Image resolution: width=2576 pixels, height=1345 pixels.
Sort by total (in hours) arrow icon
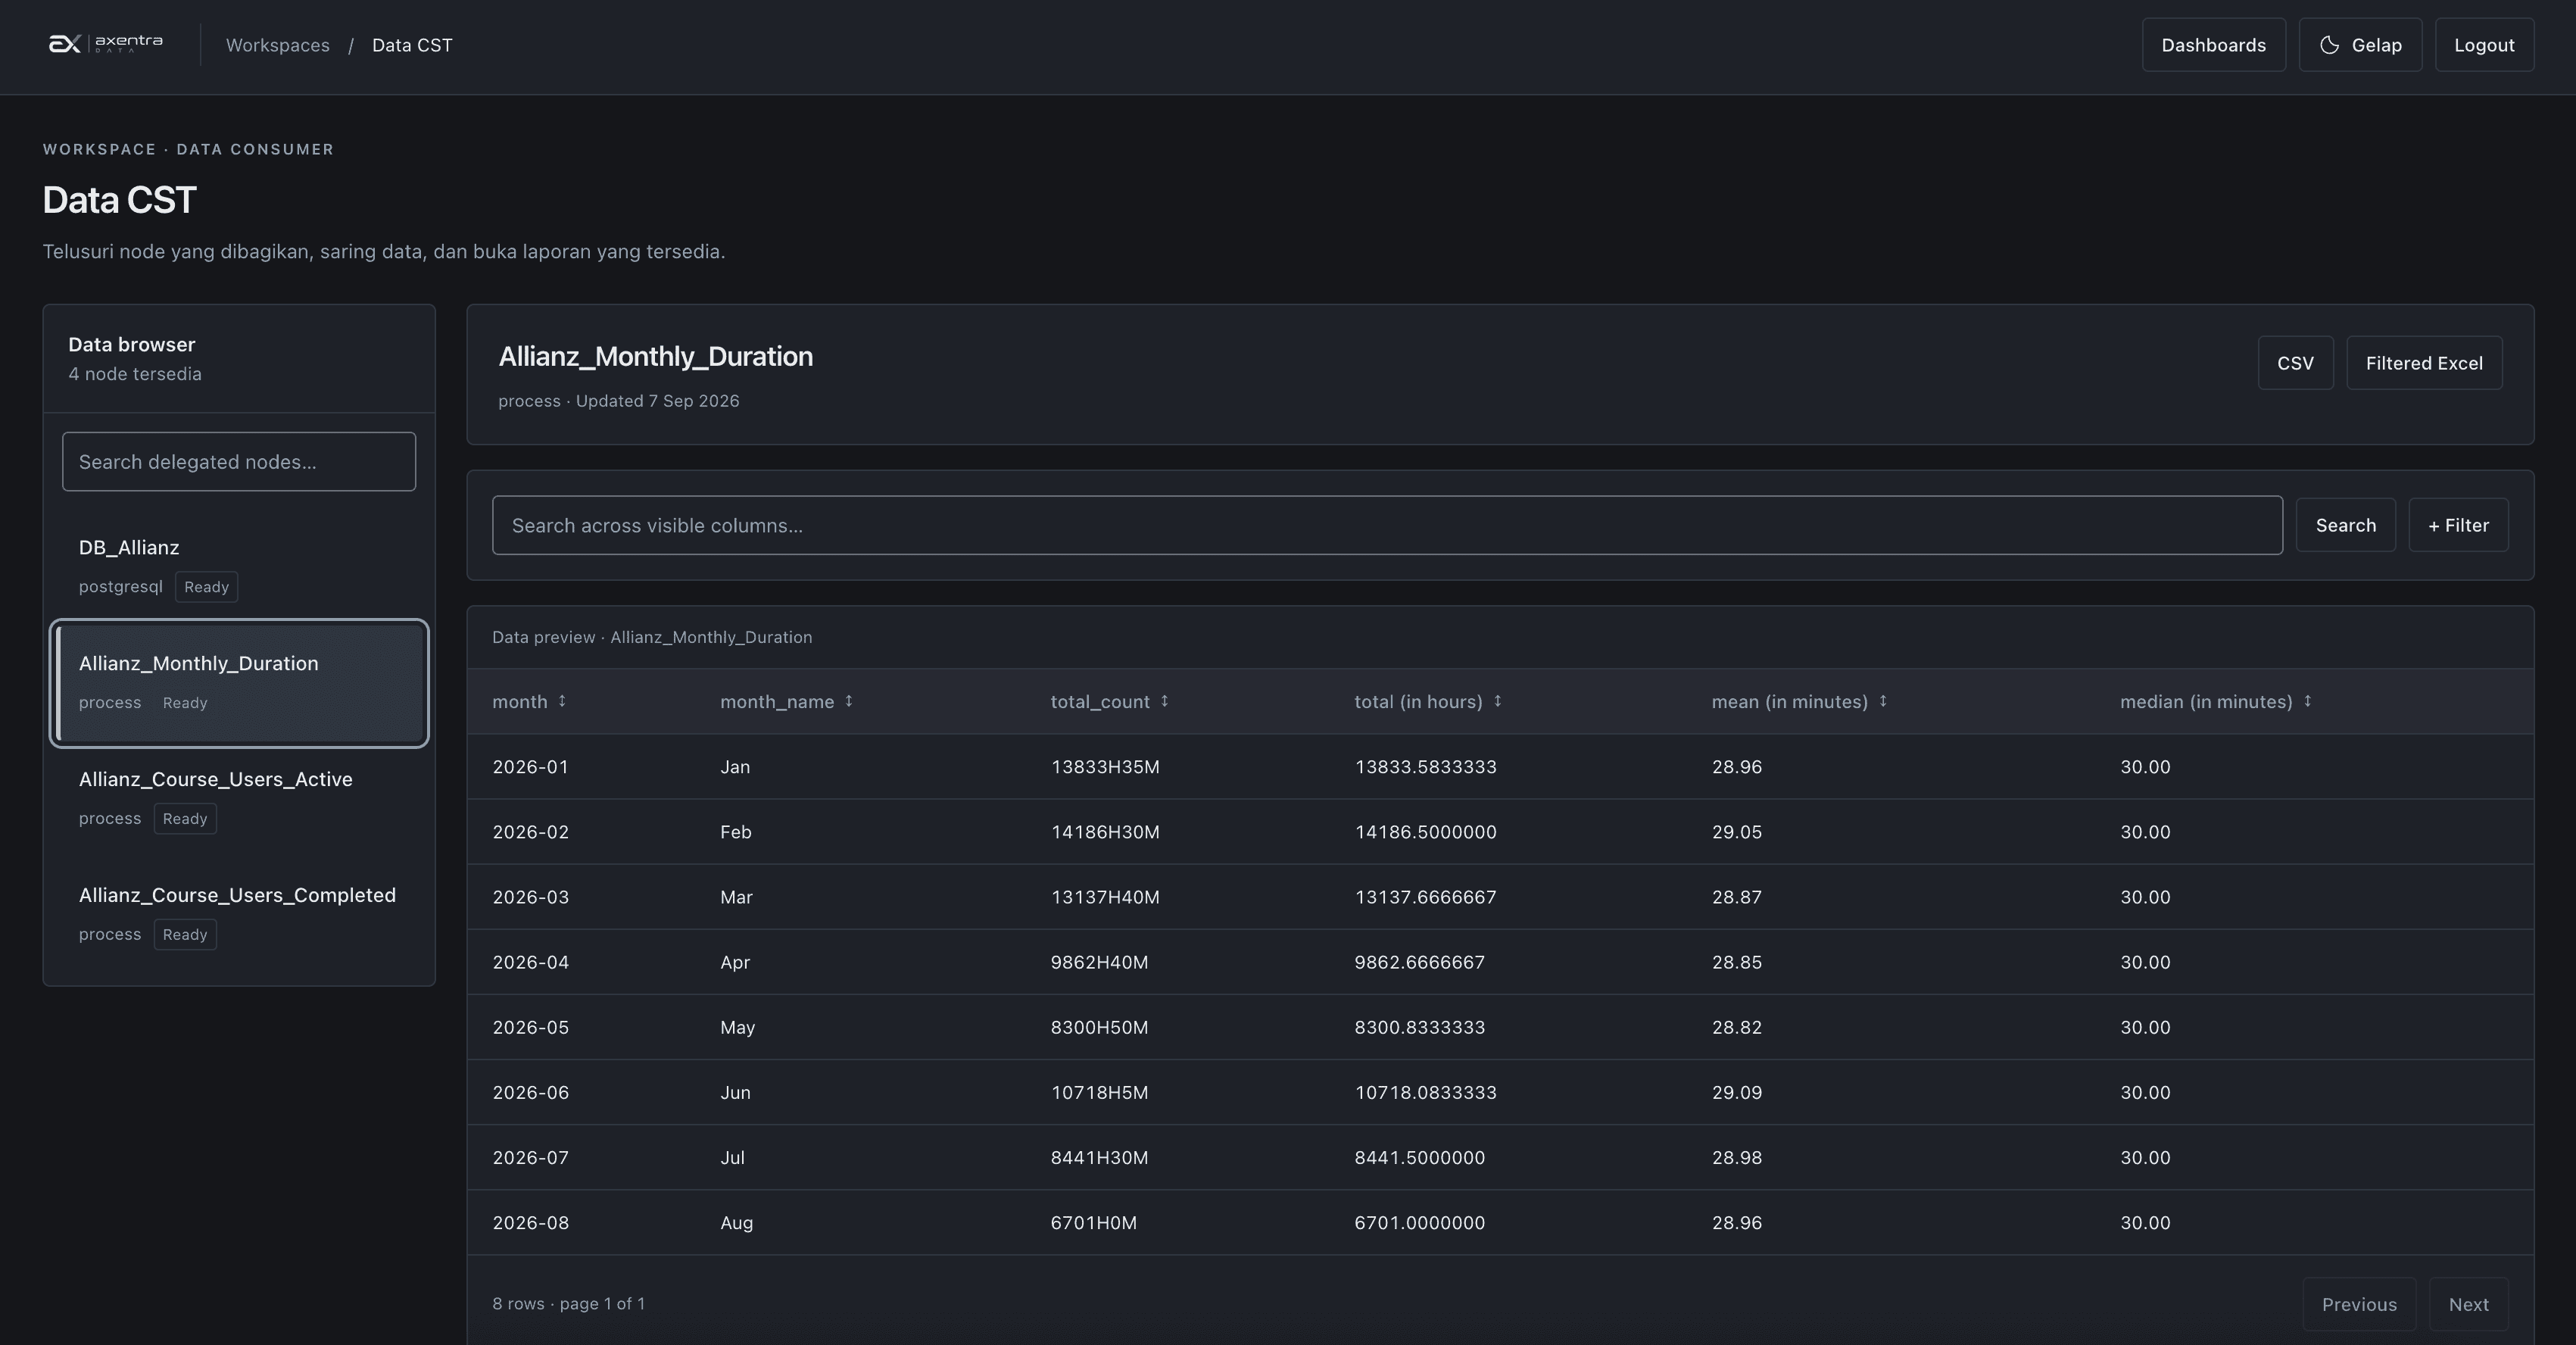click(1497, 701)
